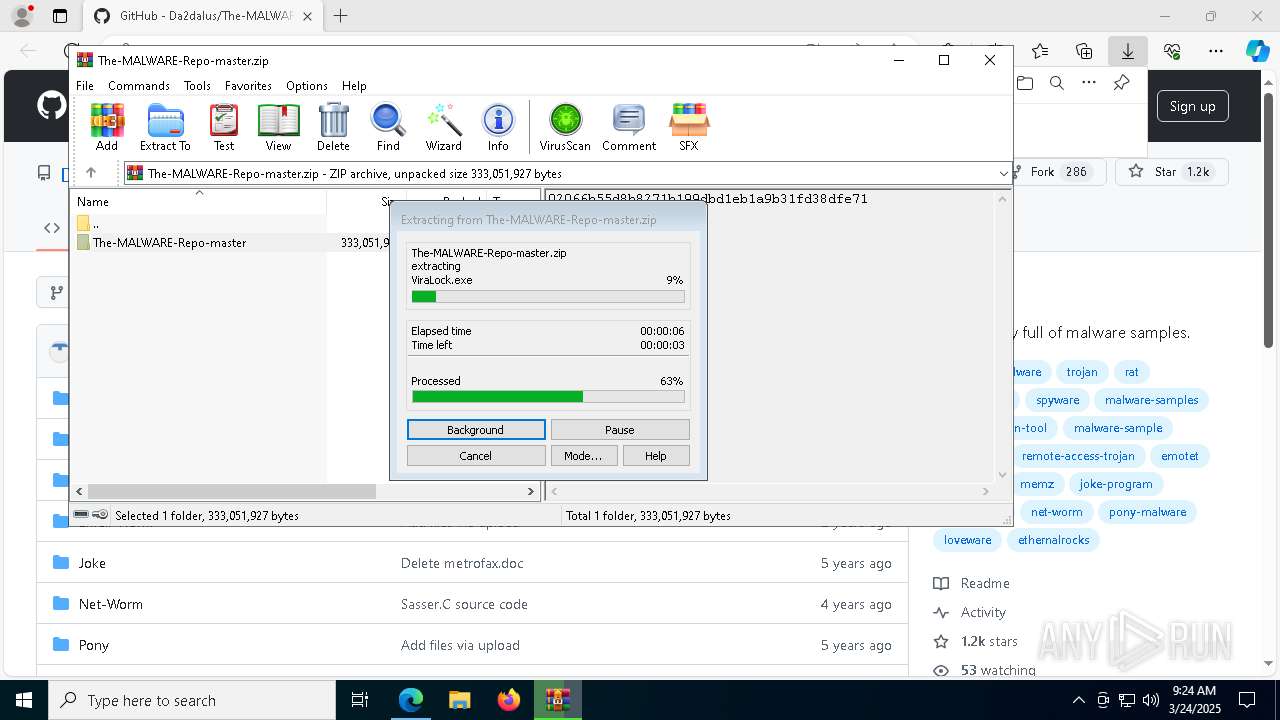Click the ViraLock.exe file progress bar
Image resolution: width=1280 pixels, height=720 pixels.
click(548, 296)
